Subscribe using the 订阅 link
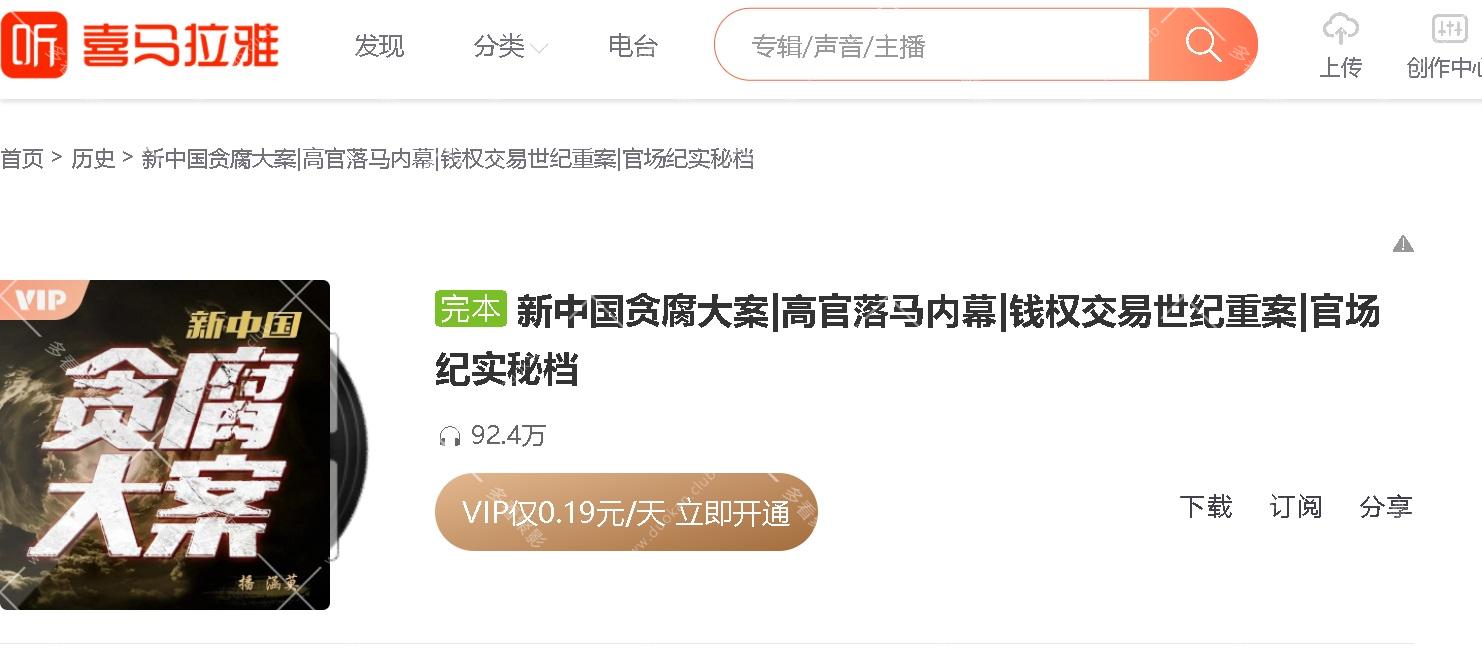This screenshot has height=648, width=1482. point(1296,507)
